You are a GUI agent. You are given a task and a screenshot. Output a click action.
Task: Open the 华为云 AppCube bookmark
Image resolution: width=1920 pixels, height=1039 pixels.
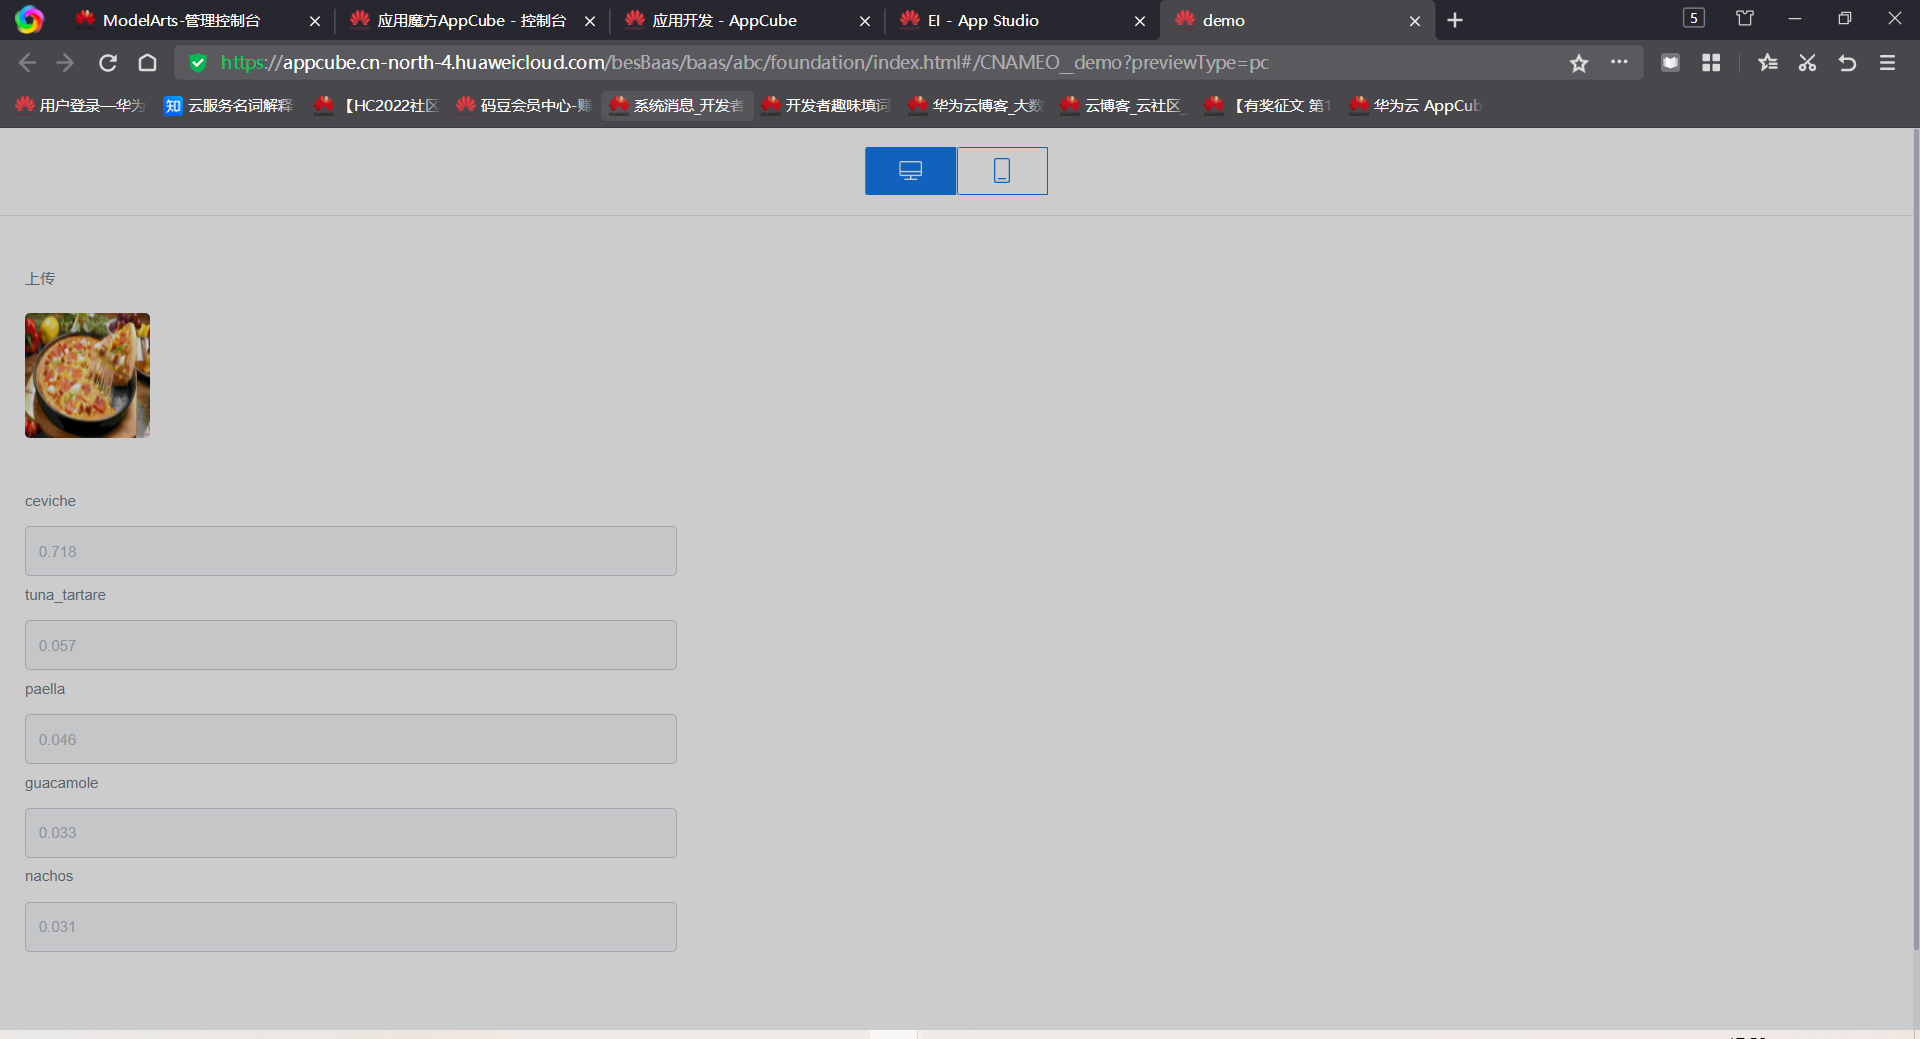coord(1415,105)
